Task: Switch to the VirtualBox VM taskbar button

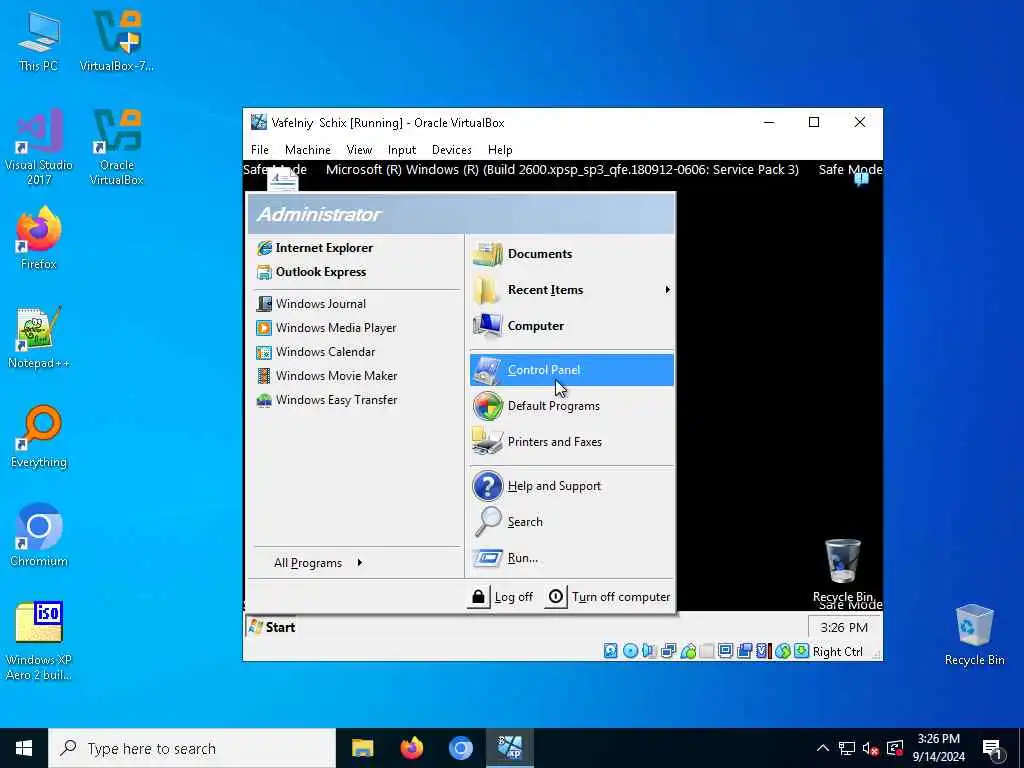Action: point(510,748)
